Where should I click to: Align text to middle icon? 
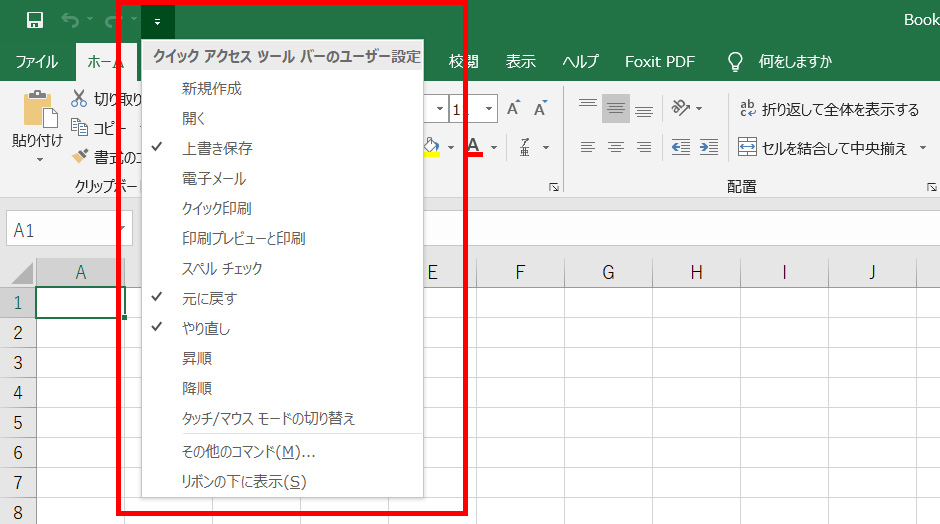coord(616,109)
